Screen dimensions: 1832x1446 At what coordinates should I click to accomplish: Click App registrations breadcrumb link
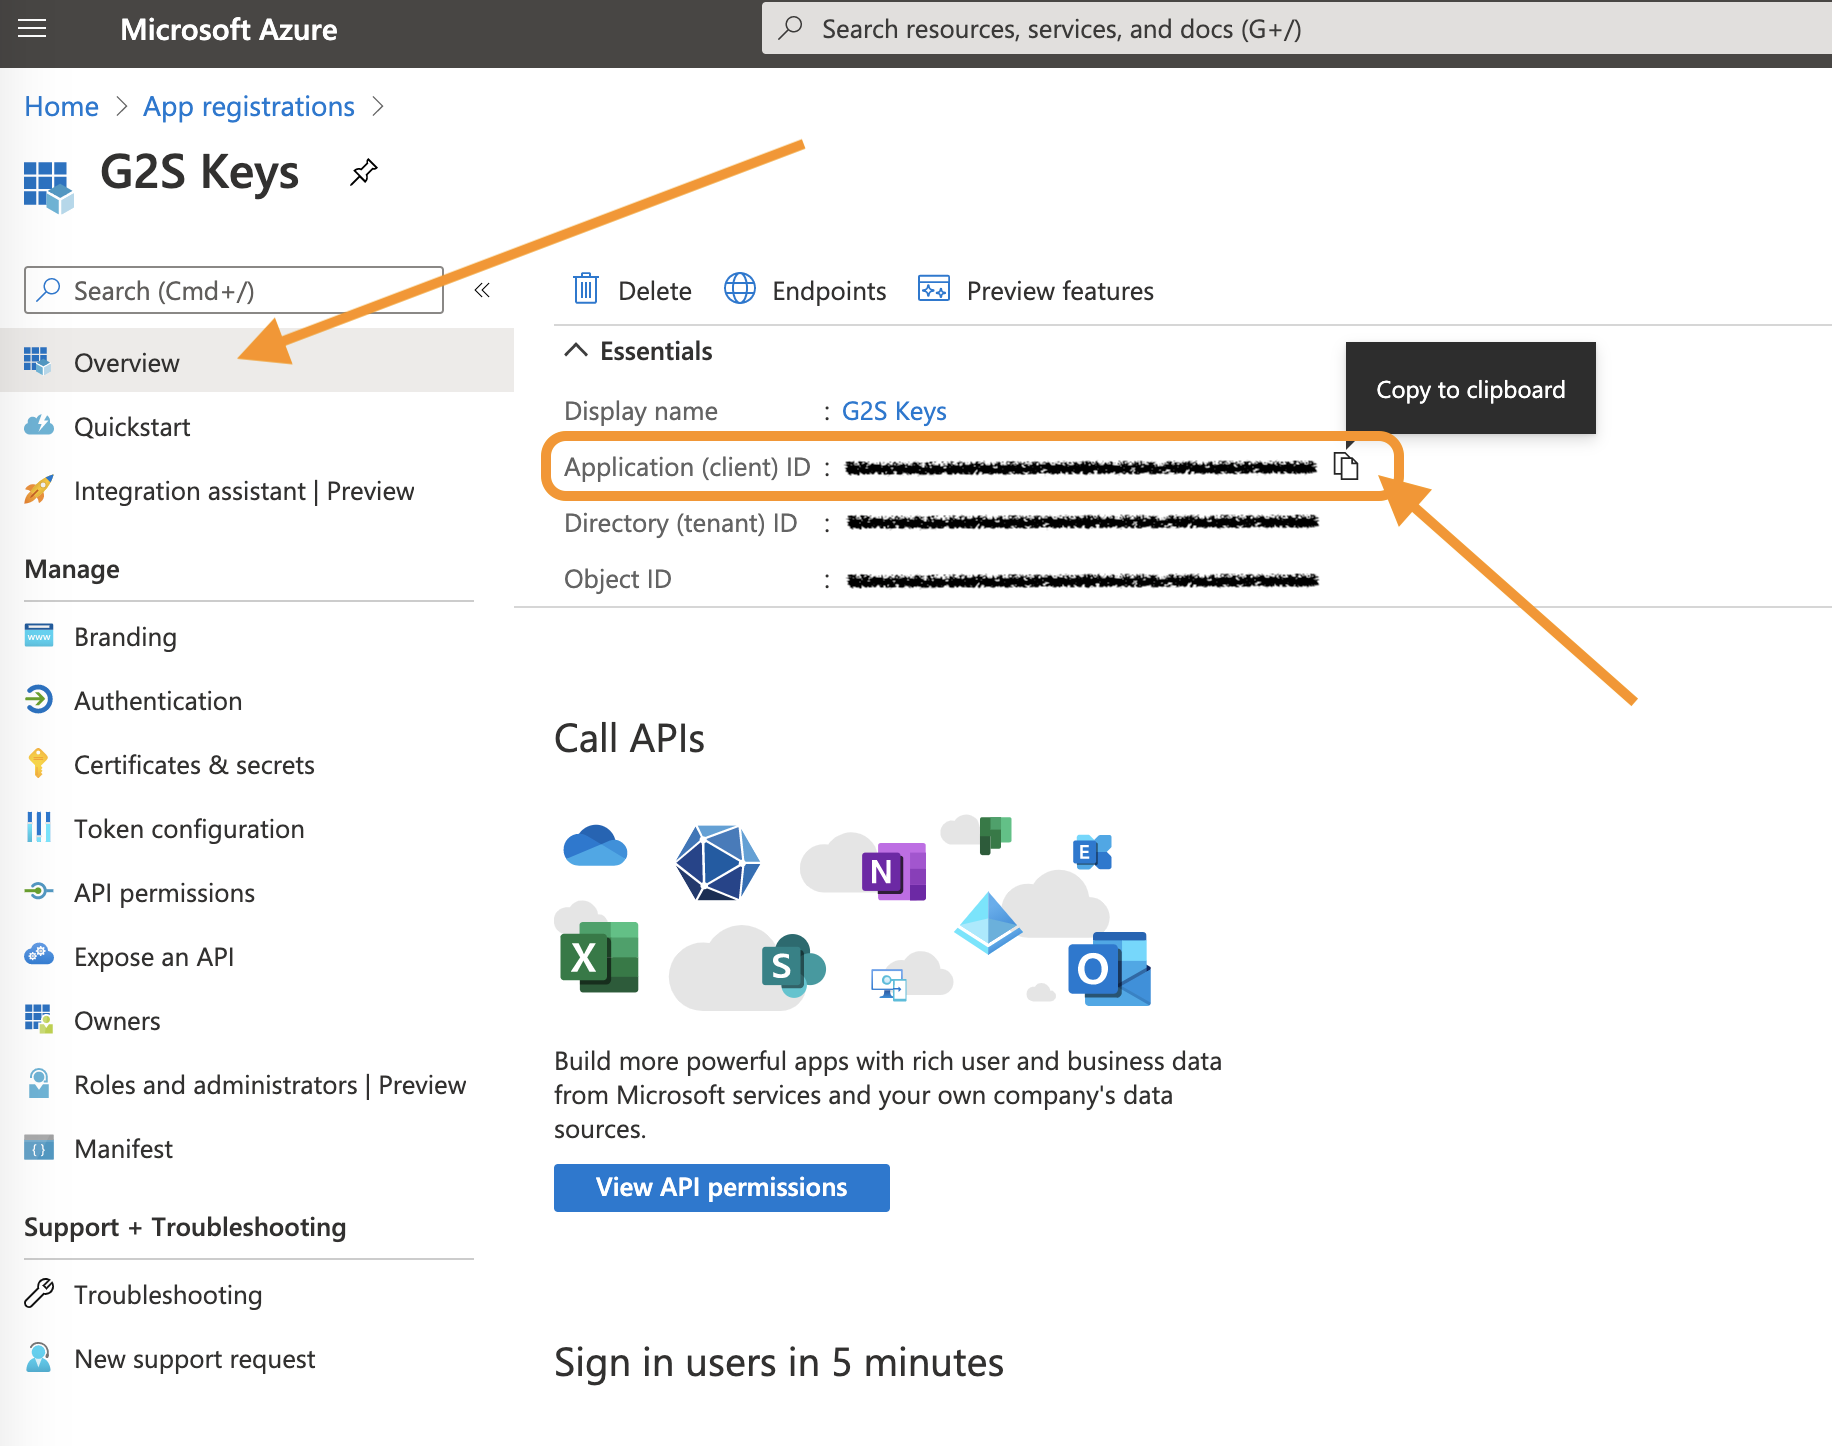coord(249,106)
